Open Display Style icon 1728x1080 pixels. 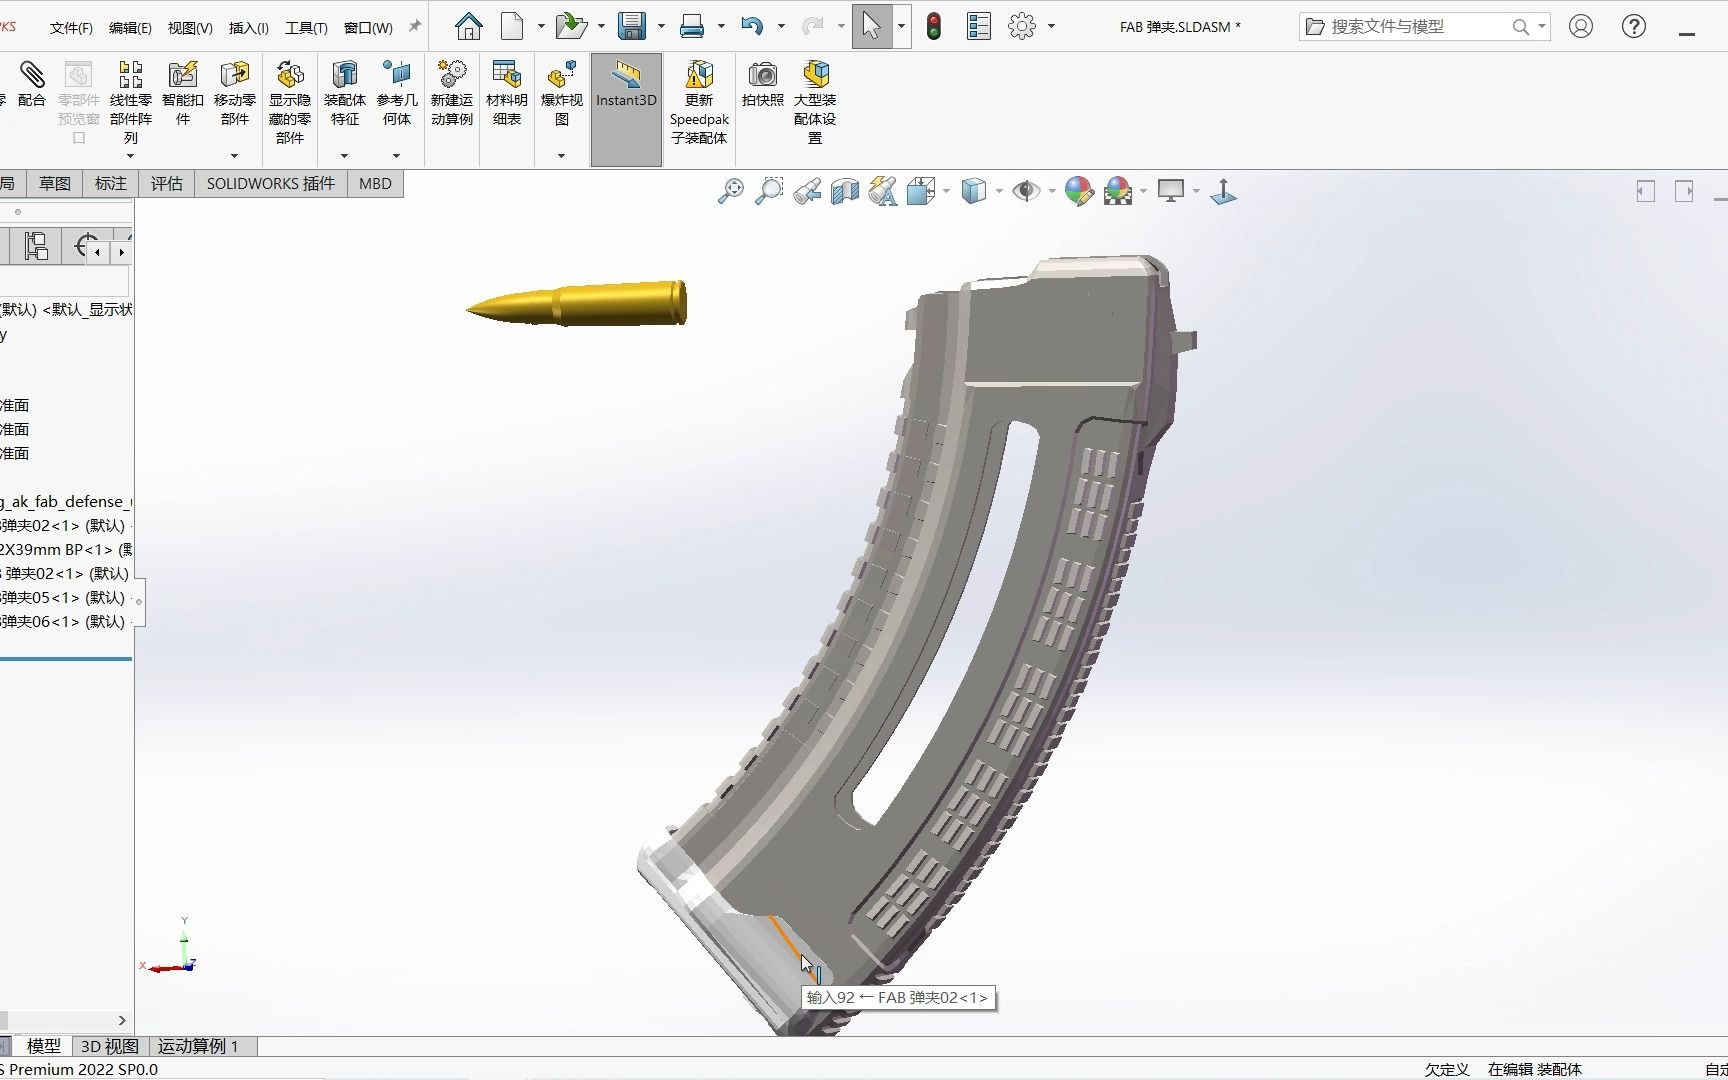pos(974,191)
